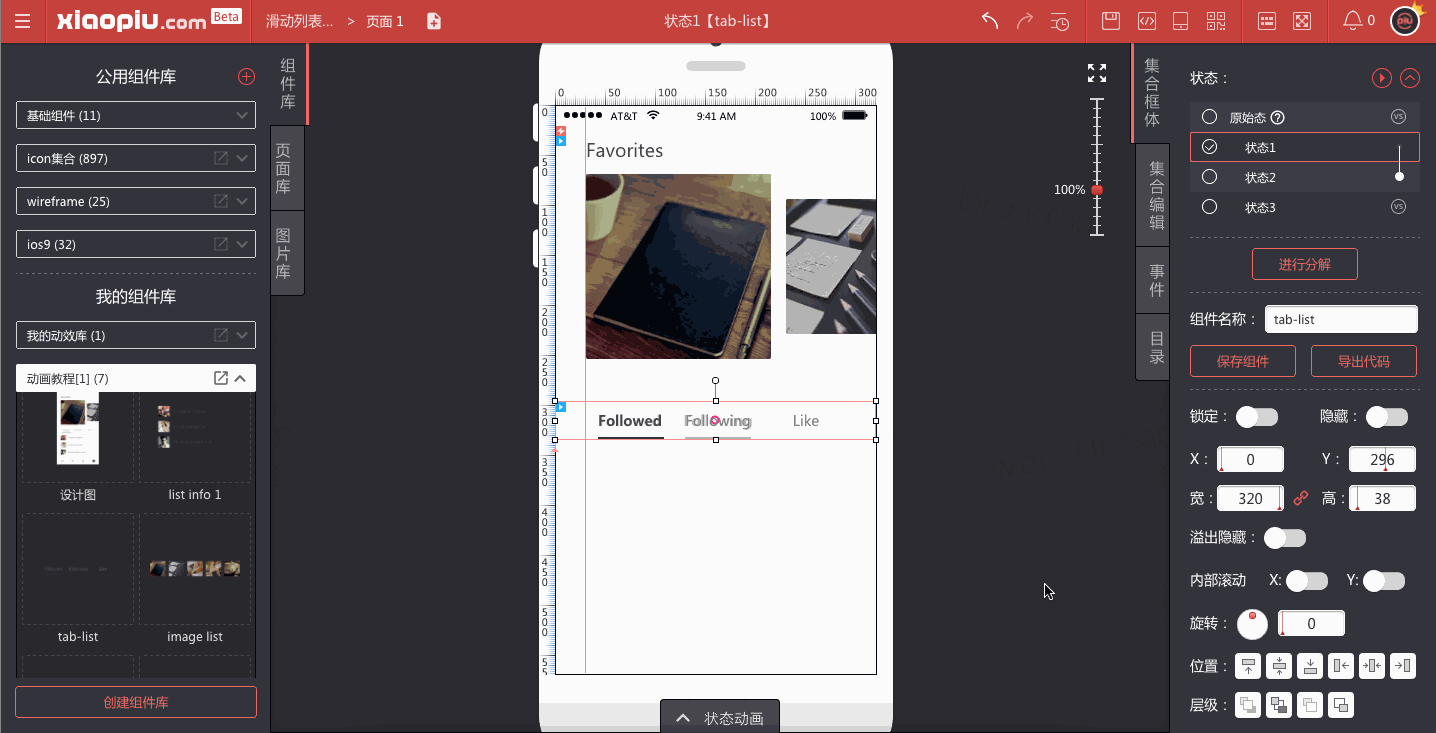Screen dimensions: 1436x733
Task: Toggle the 隐藏 hide switch
Action: click(1387, 417)
